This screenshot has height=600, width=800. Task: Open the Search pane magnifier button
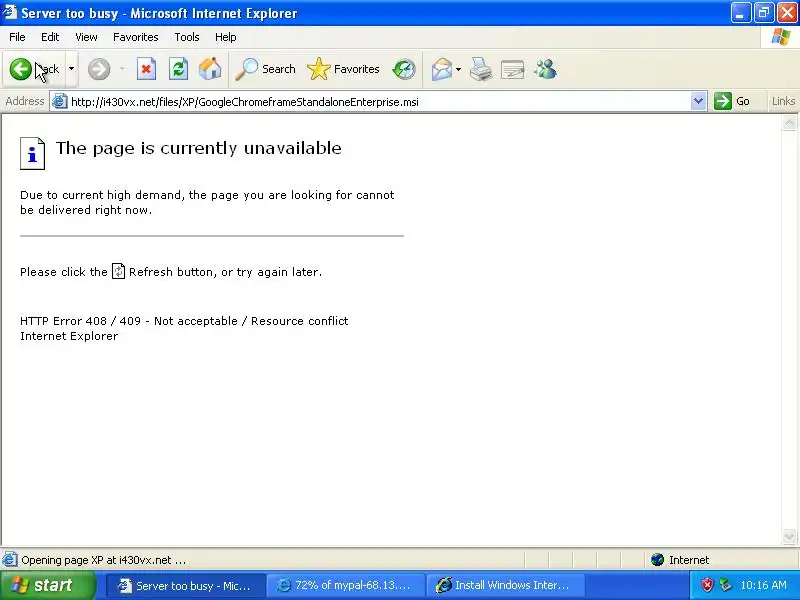pyautogui.click(x=265, y=69)
